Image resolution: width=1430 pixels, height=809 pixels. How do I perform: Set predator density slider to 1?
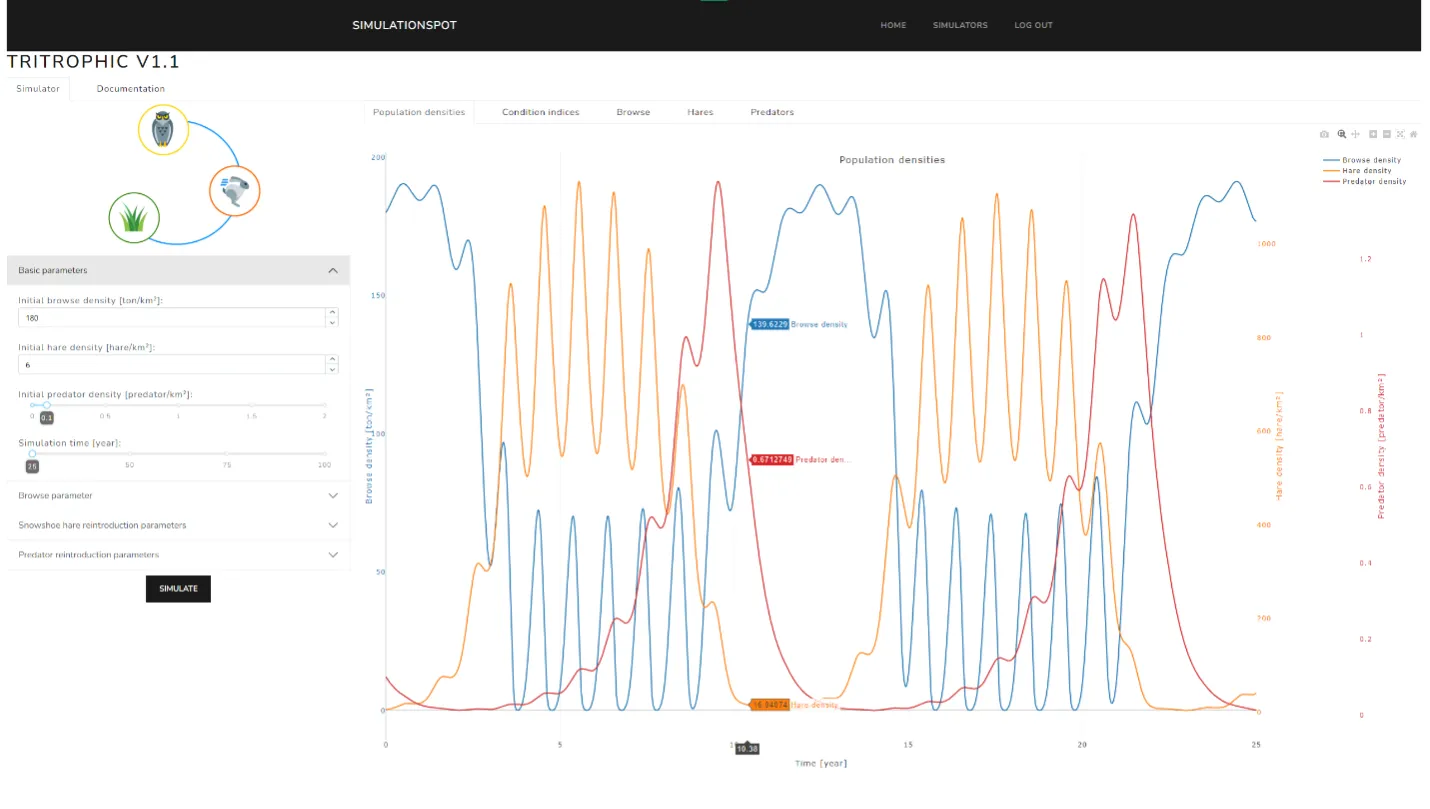pos(178,405)
